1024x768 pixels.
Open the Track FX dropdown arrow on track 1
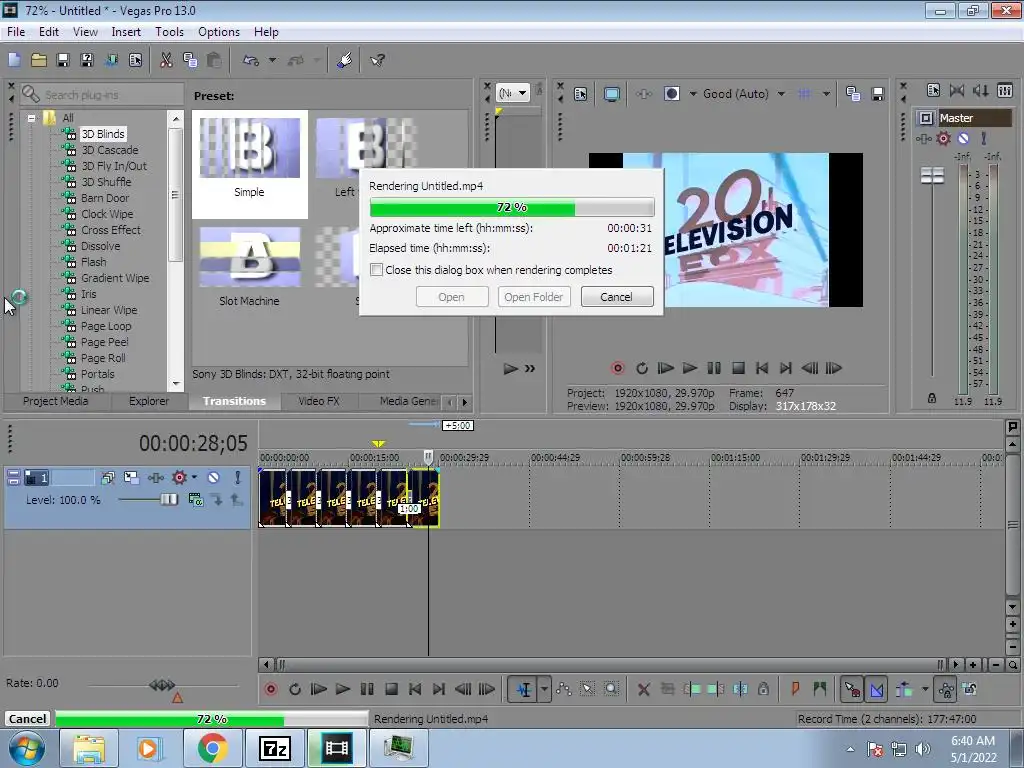[x=194, y=478]
